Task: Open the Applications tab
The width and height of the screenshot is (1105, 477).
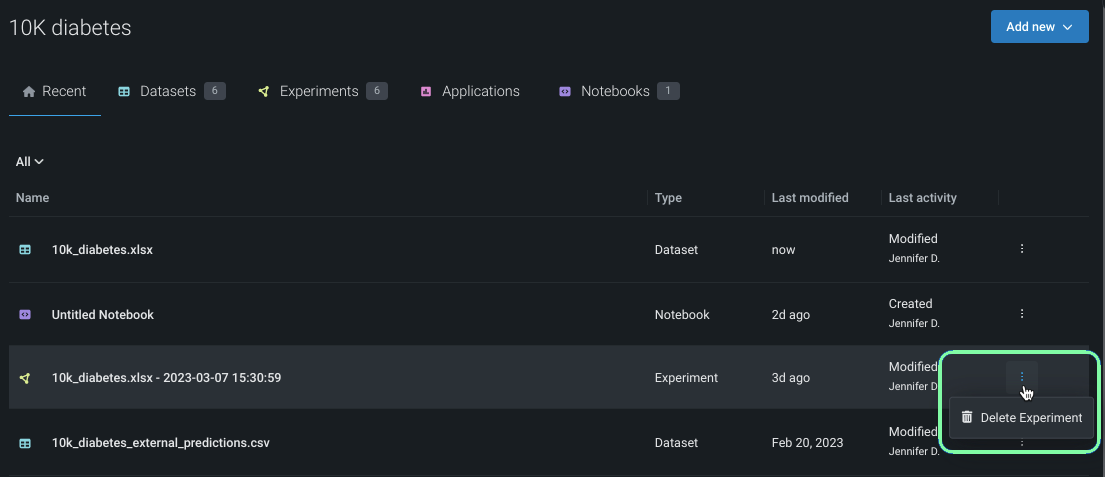Action: pyautogui.click(x=480, y=91)
